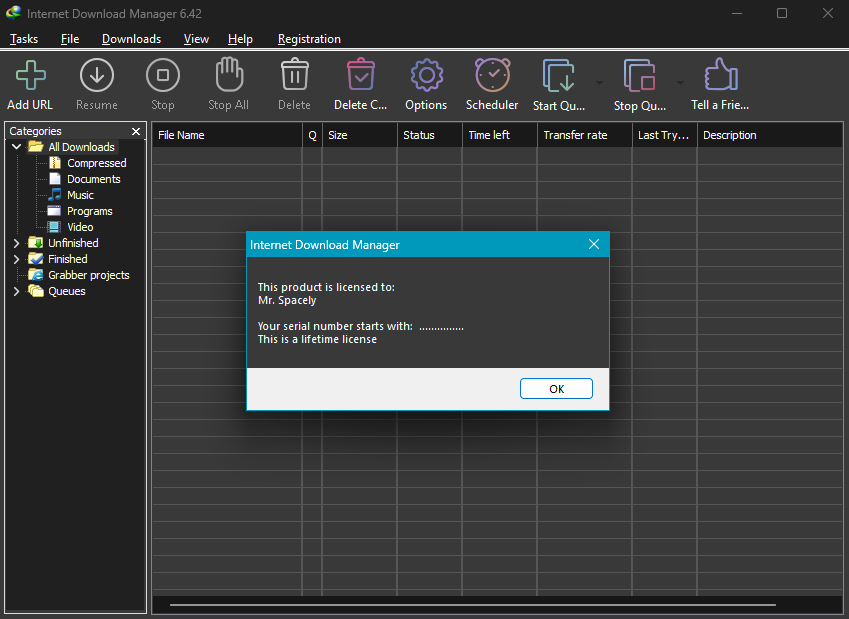
Task: Click the Resume download icon
Action: (x=97, y=75)
